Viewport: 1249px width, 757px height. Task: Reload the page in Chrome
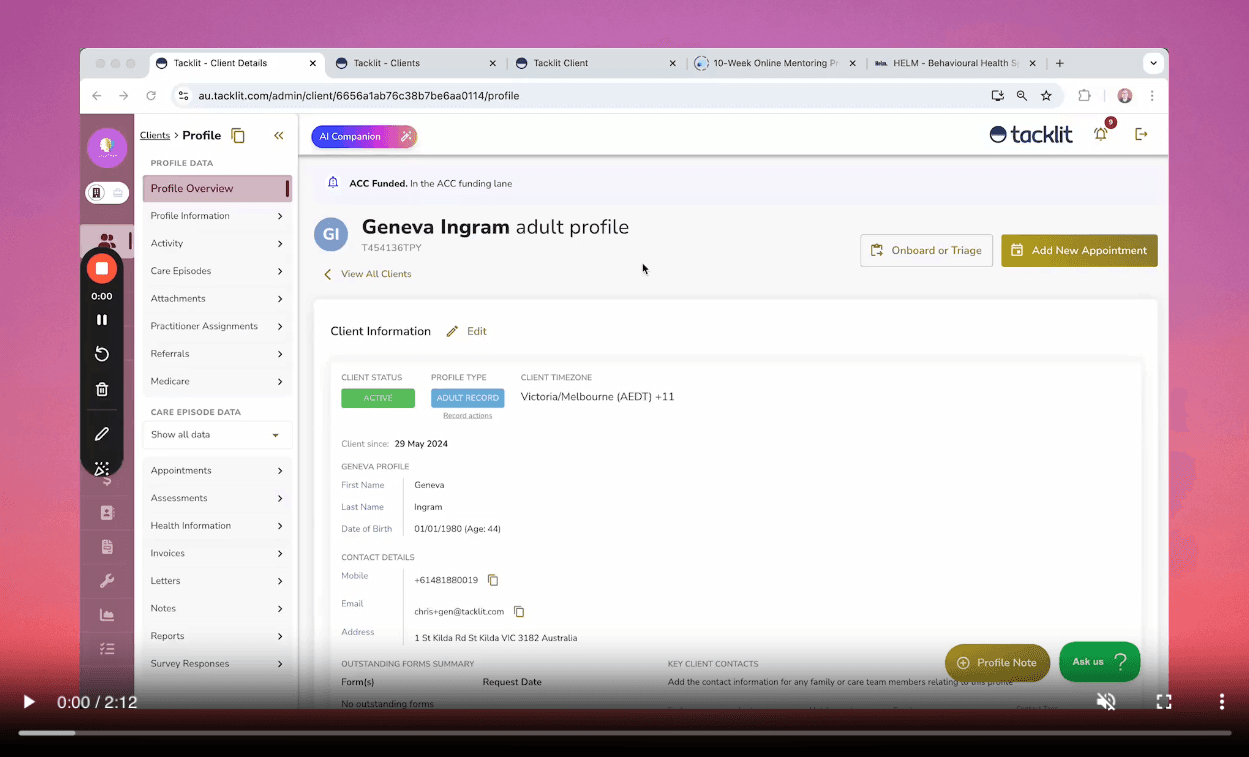(151, 96)
